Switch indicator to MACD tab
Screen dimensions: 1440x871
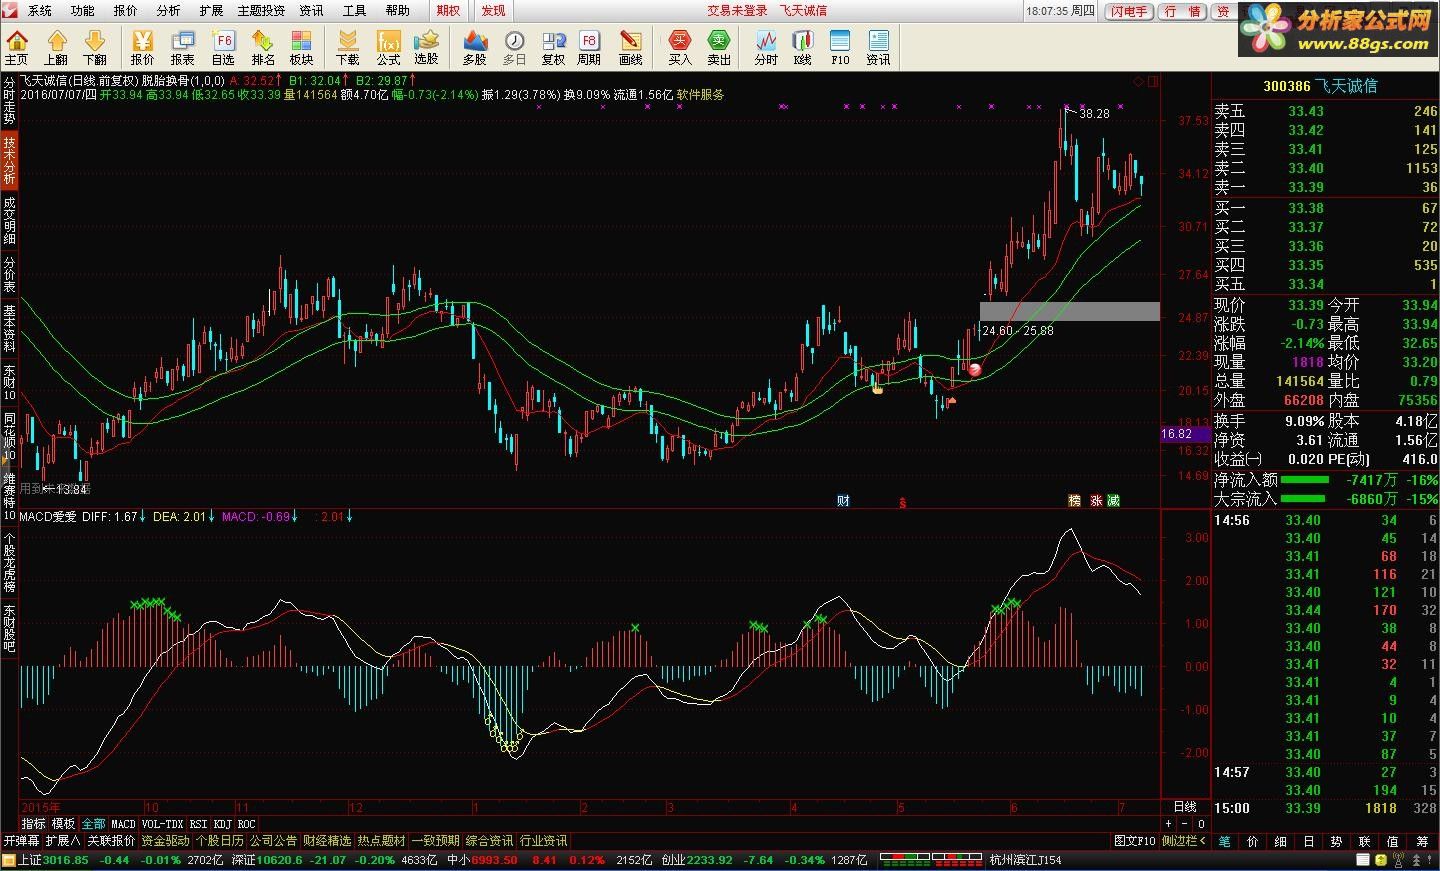point(123,824)
